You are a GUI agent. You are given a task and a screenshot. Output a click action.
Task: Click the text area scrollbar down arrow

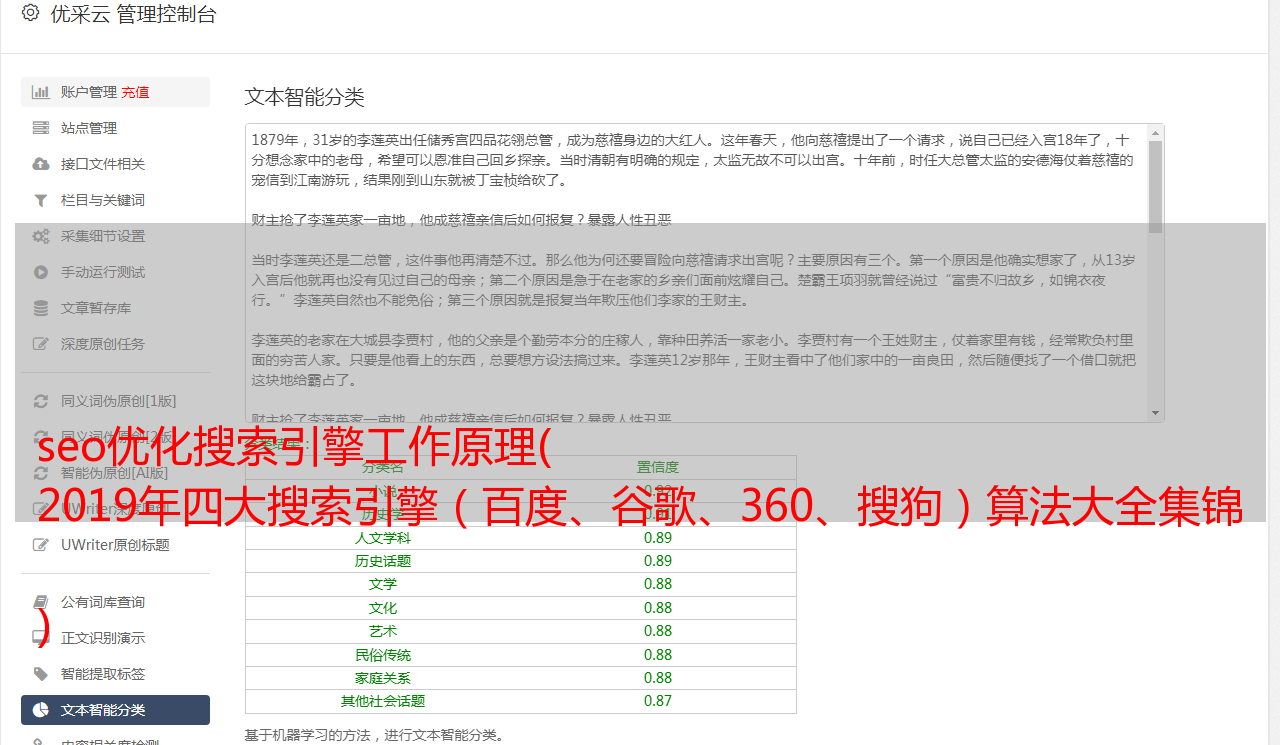click(x=1156, y=413)
